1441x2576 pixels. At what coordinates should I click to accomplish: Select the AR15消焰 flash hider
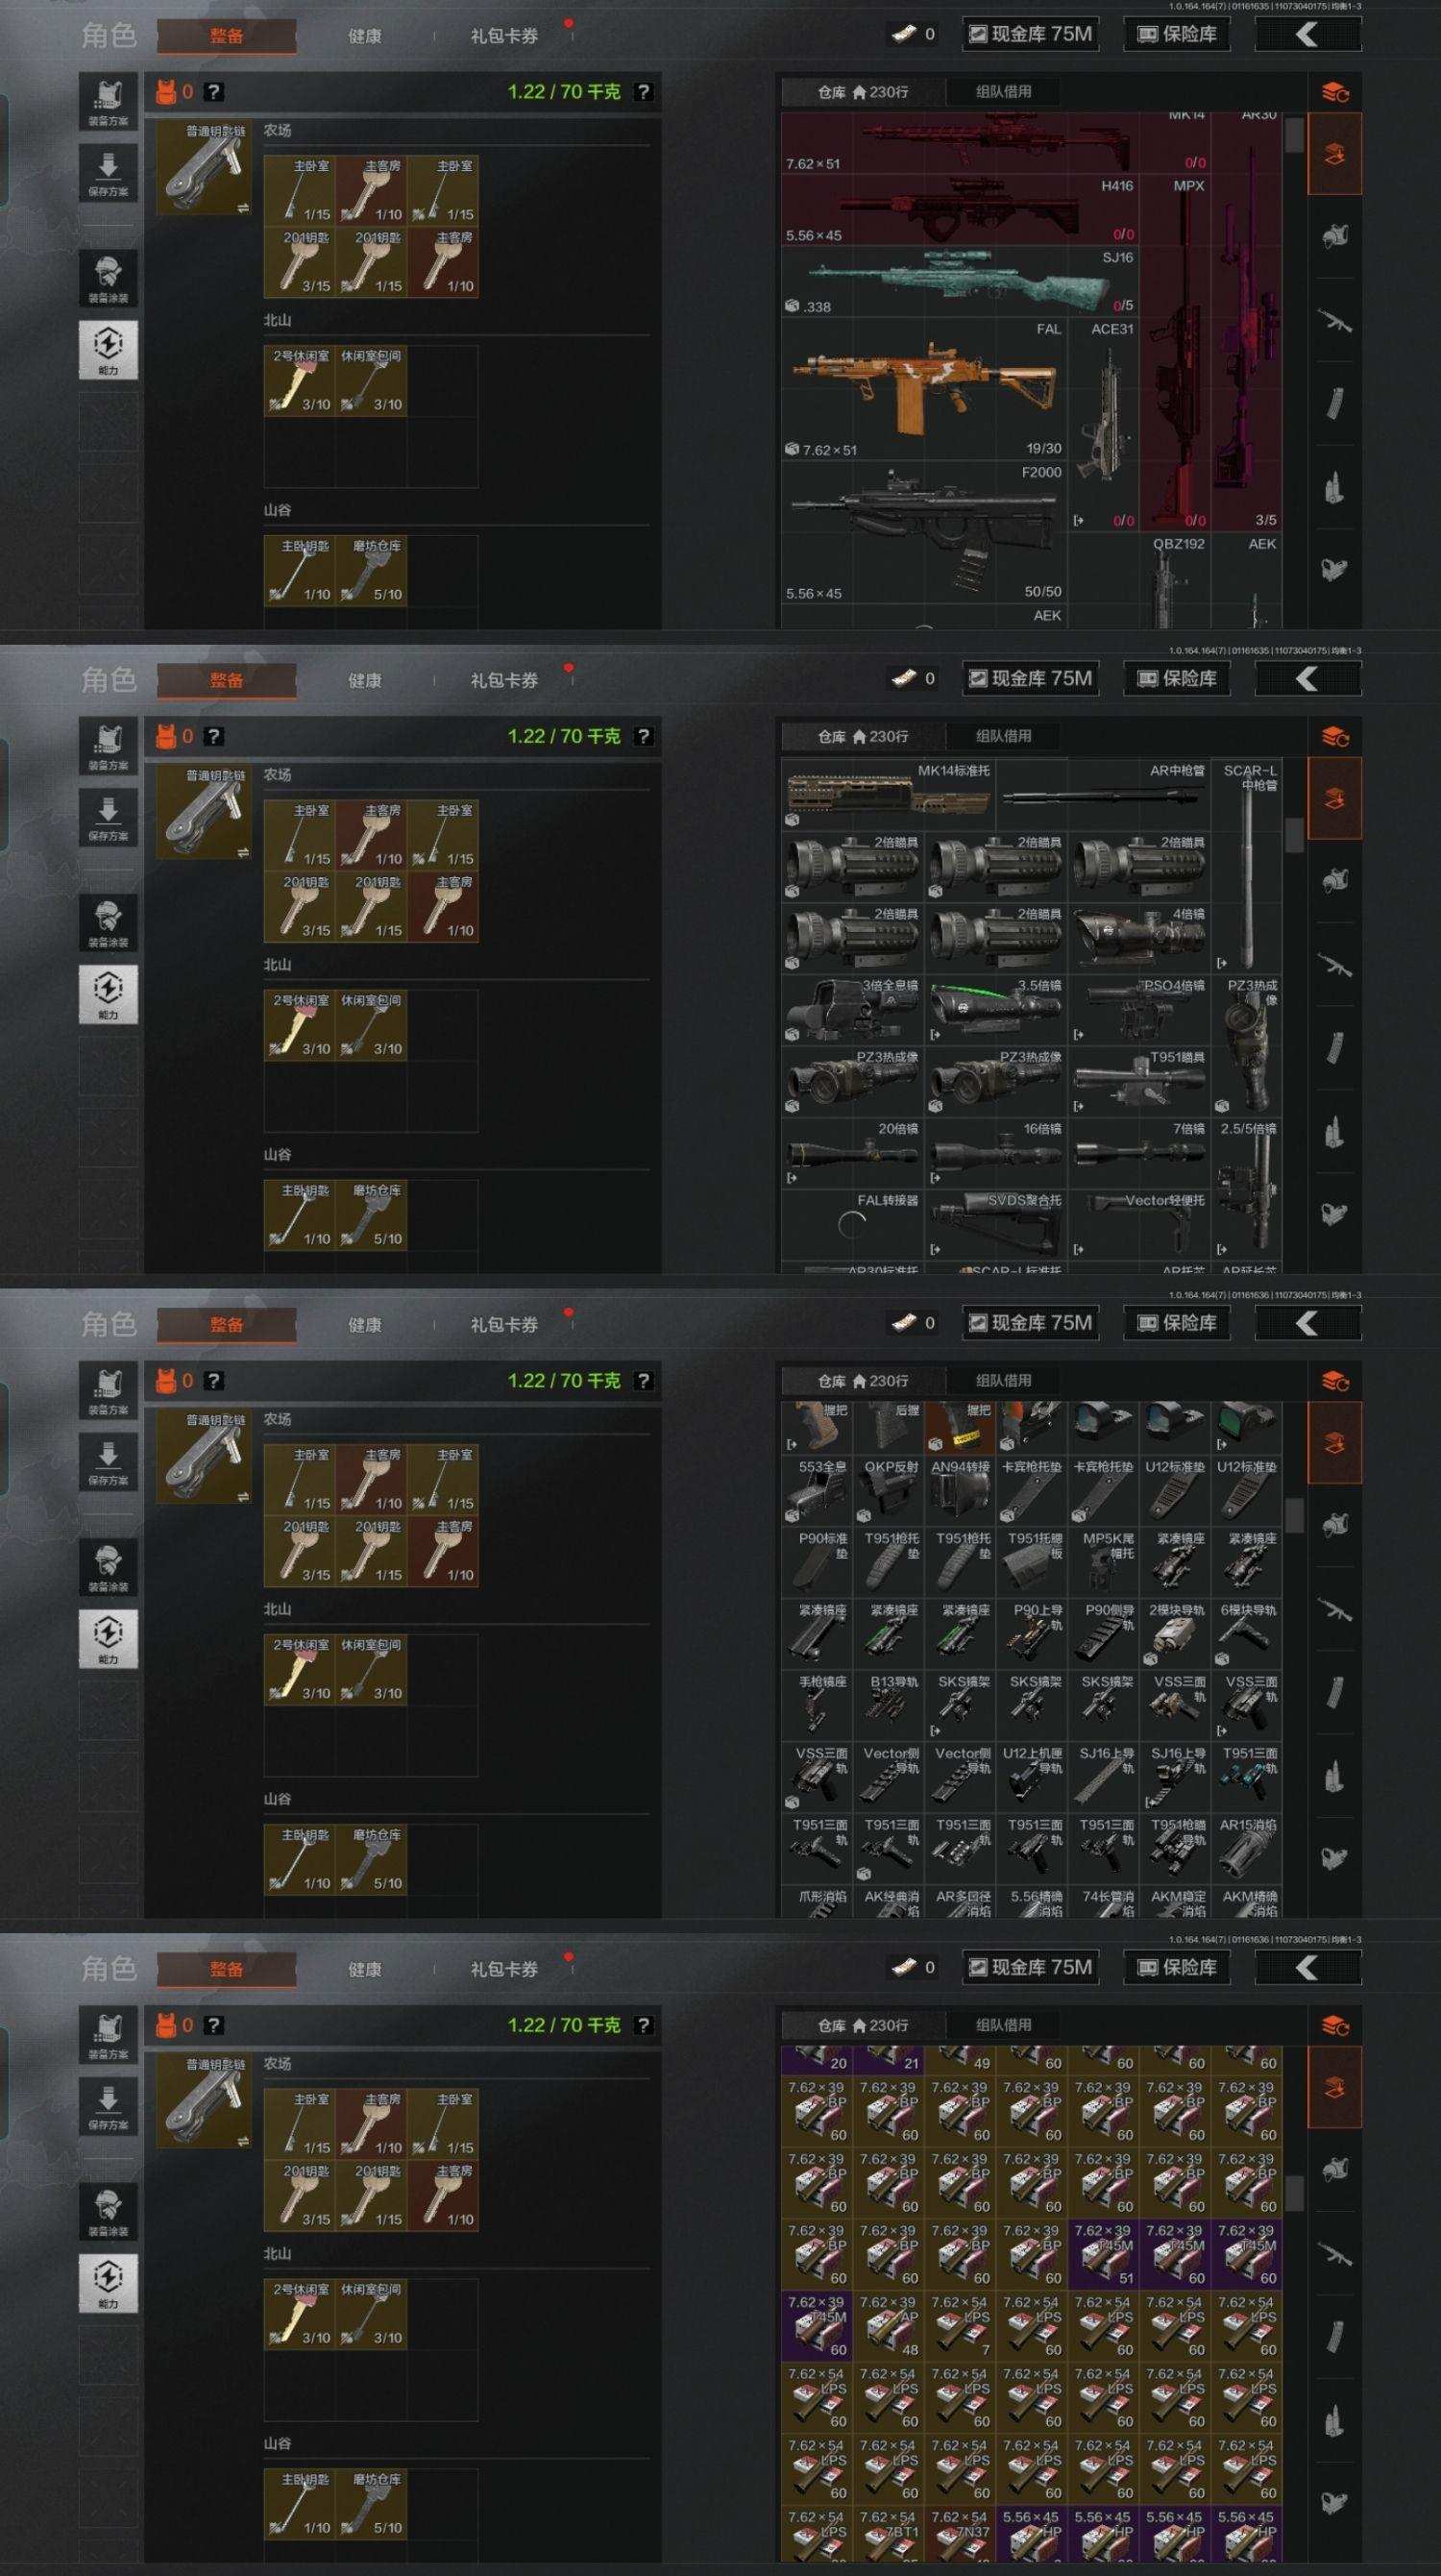[x=1246, y=1848]
